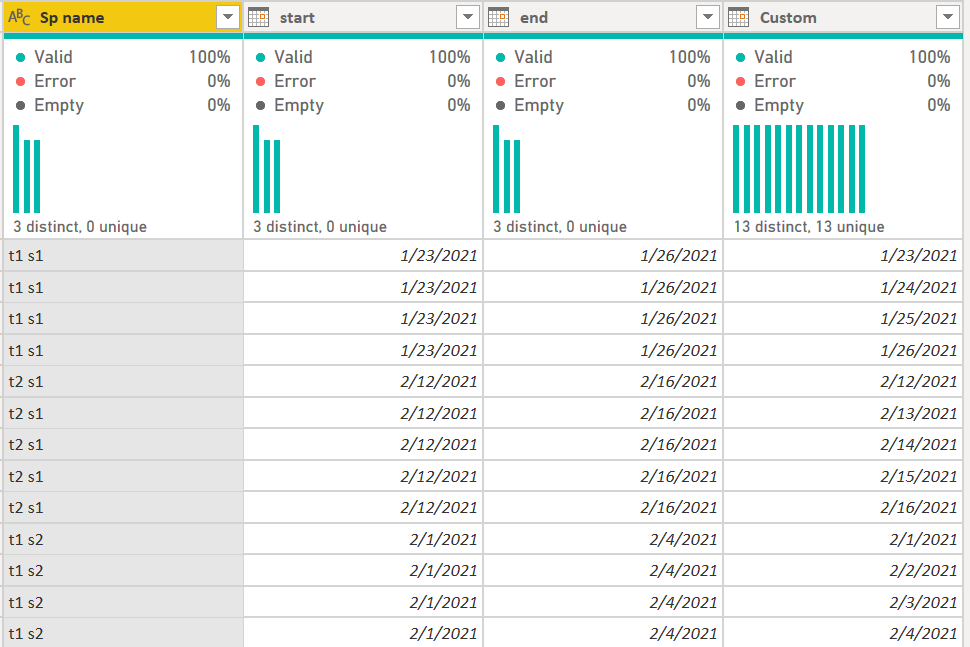This screenshot has width=970, height=647.
Task: Select the Custom column header
Action: tap(843, 17)
